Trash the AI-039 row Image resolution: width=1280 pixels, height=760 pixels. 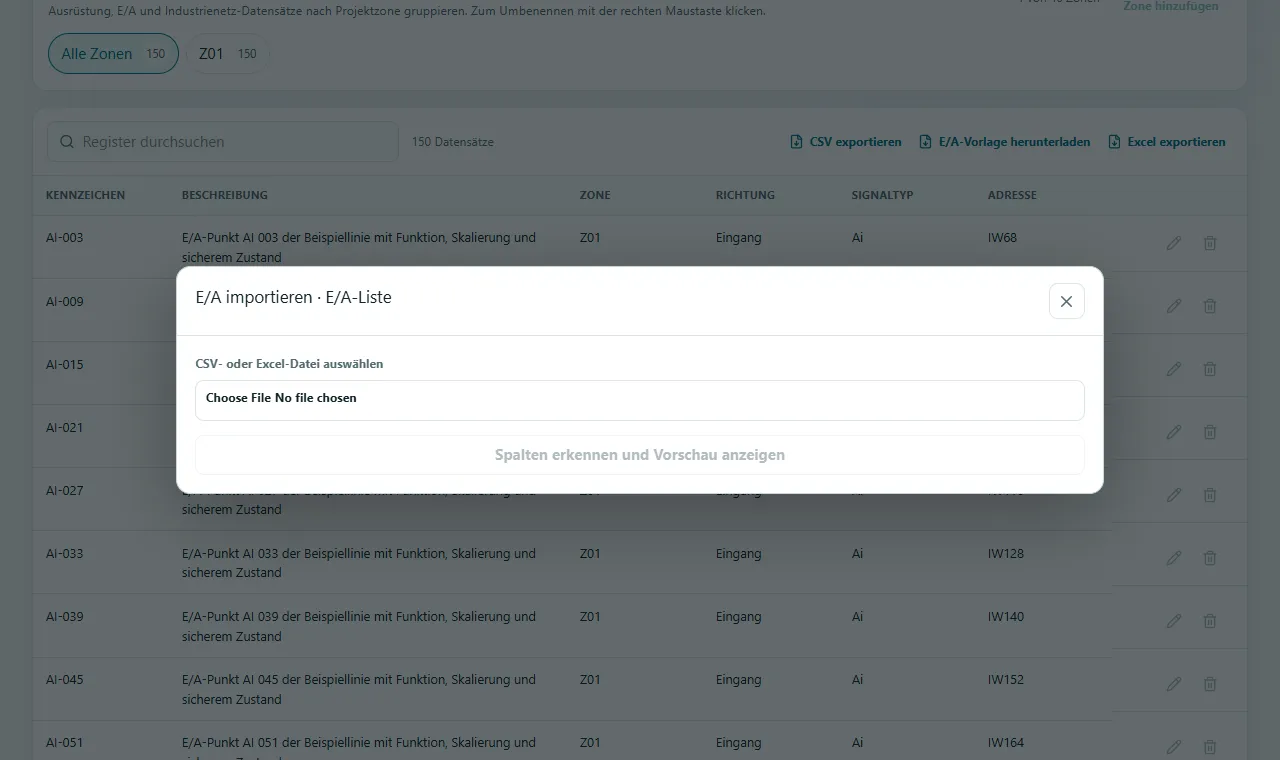(x=1210, y=621)
